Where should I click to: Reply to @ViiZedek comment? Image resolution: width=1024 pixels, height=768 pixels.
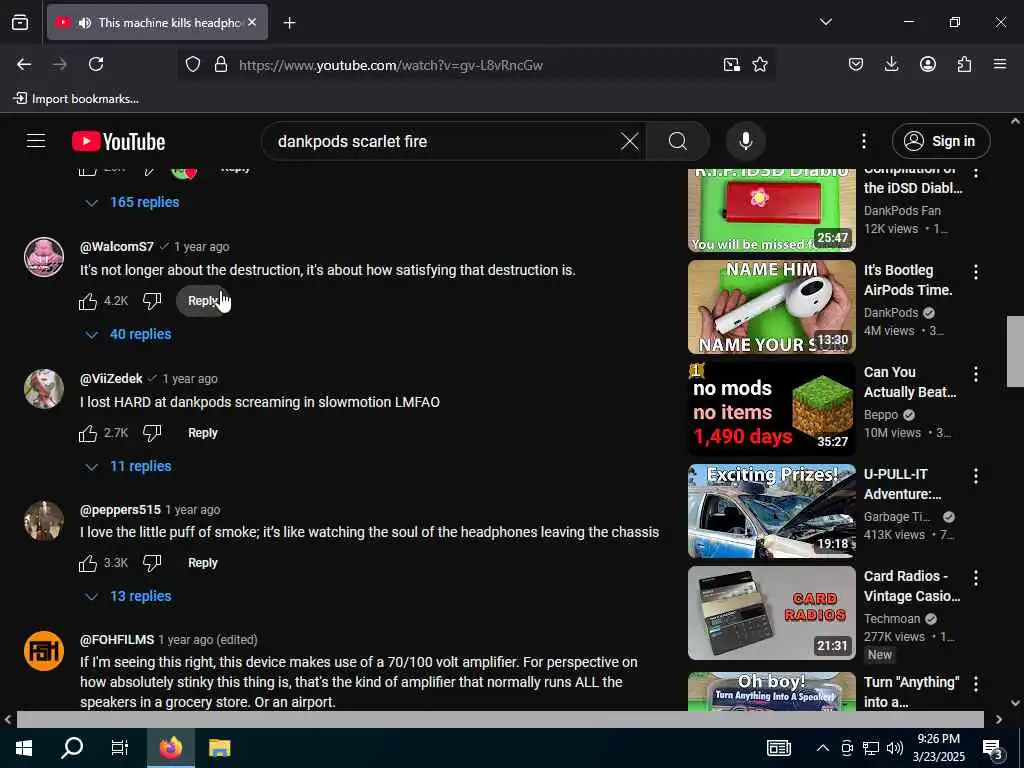(202, 433)
